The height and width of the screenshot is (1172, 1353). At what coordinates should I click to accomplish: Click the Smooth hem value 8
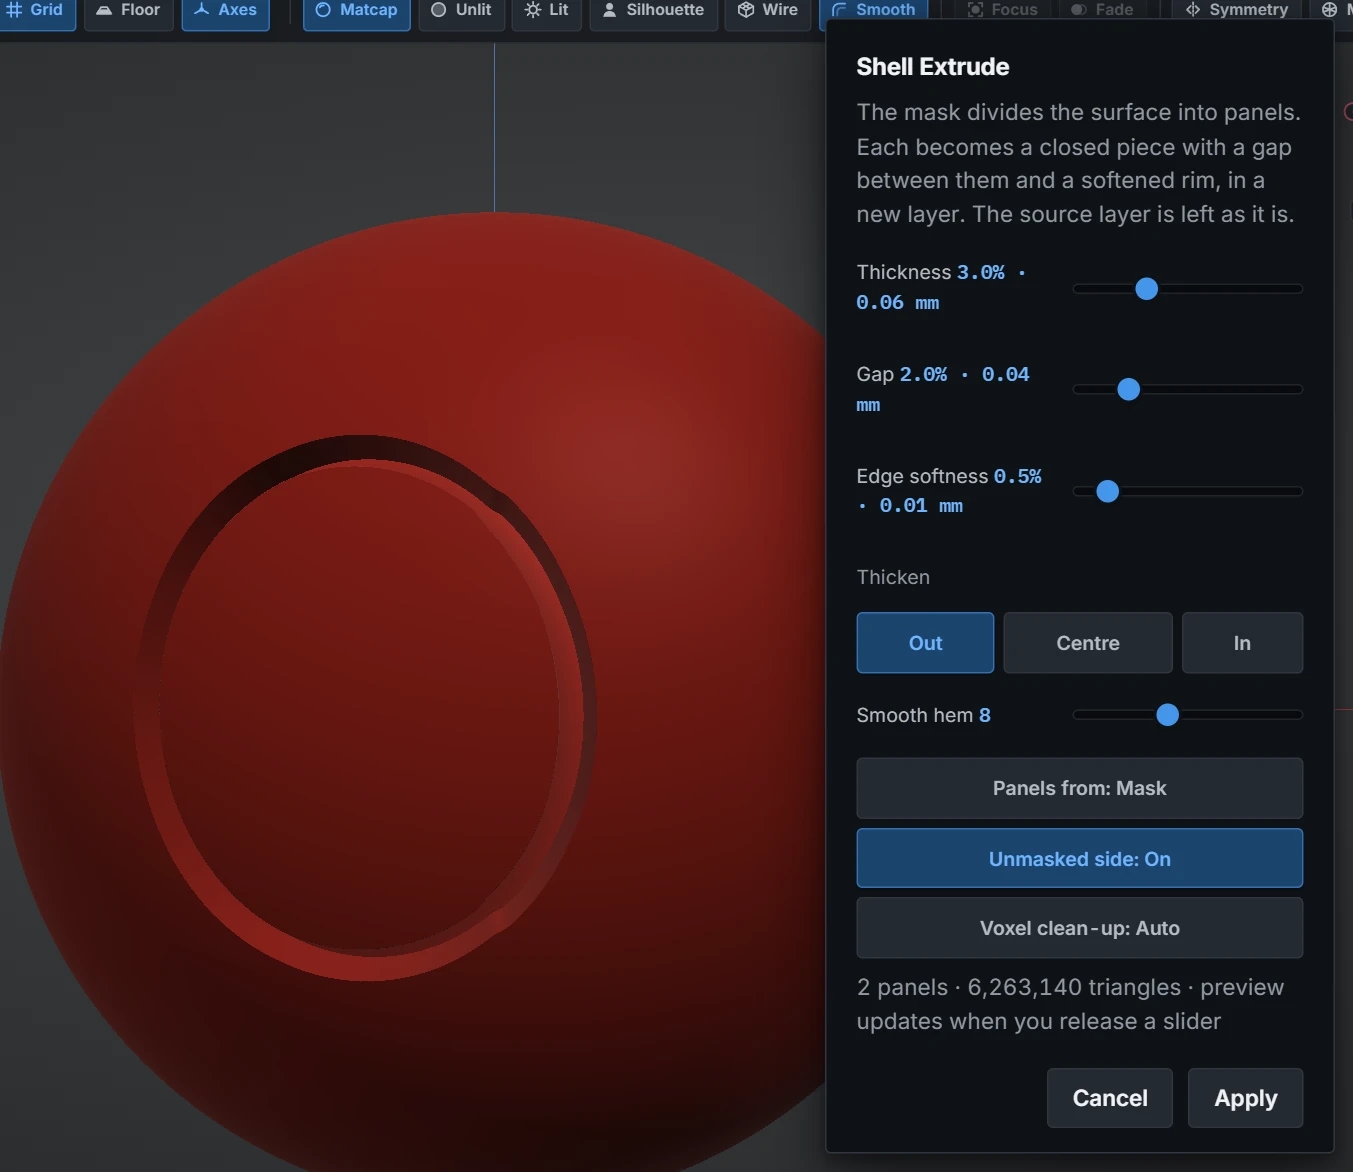[x=985, y=715]
